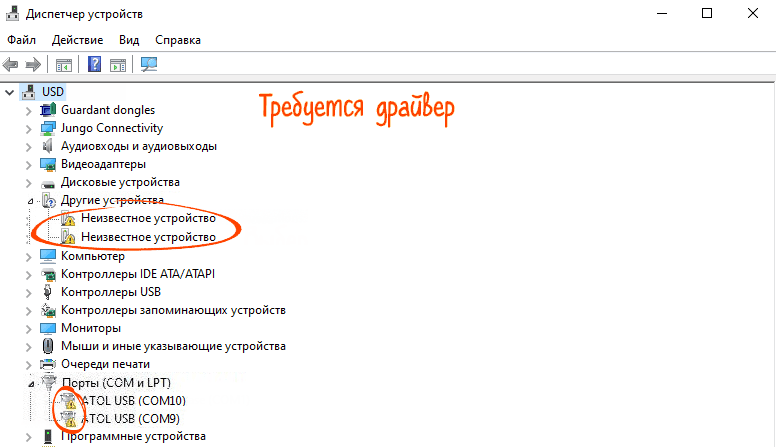Select the ATOL USB (COM10) label
776x447 pixels.
tap(133, 400)
